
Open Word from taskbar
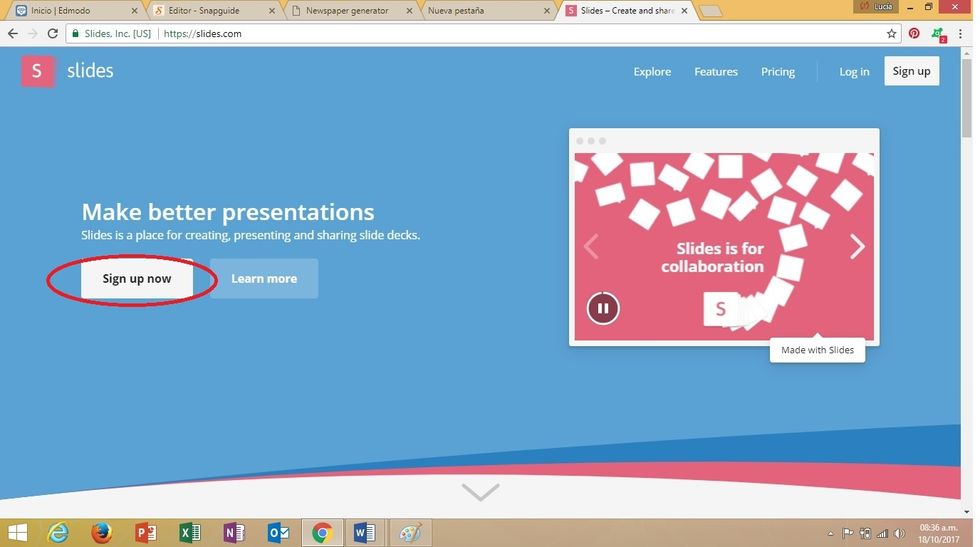364,533
